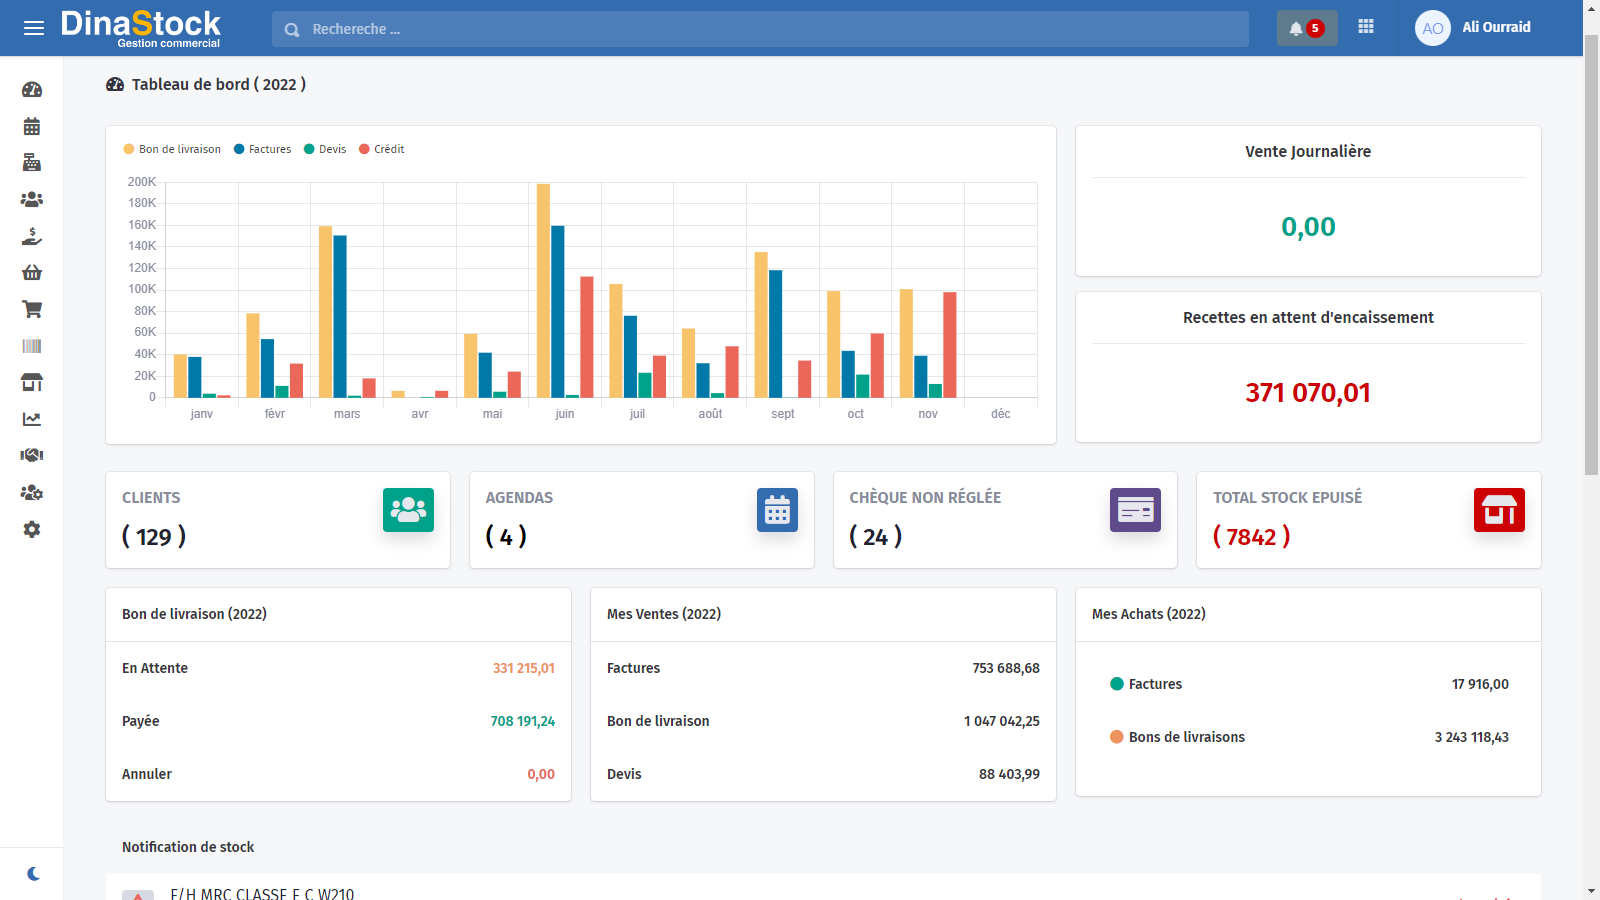The width and height of the screenshot is (1600, 900).
Task: Click the barcode sidebar icon
Action: tap(32, 346)
